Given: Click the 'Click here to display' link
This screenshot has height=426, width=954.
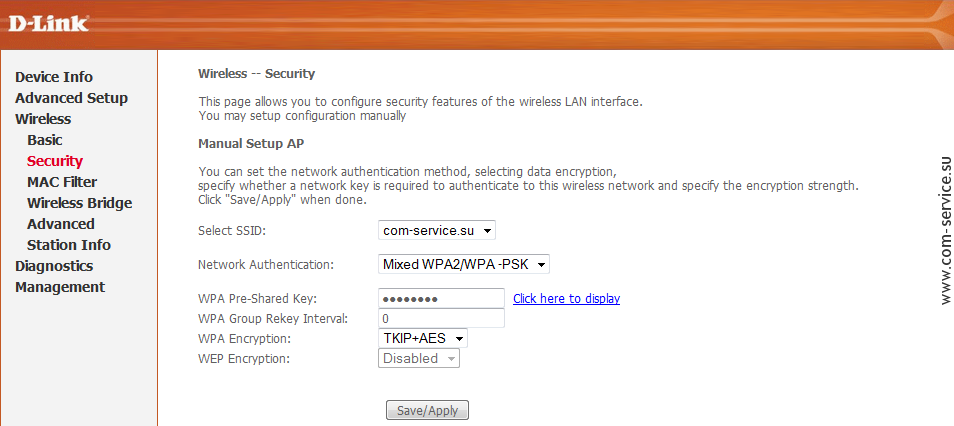Looking at the screenshot, I should point(566,299).
